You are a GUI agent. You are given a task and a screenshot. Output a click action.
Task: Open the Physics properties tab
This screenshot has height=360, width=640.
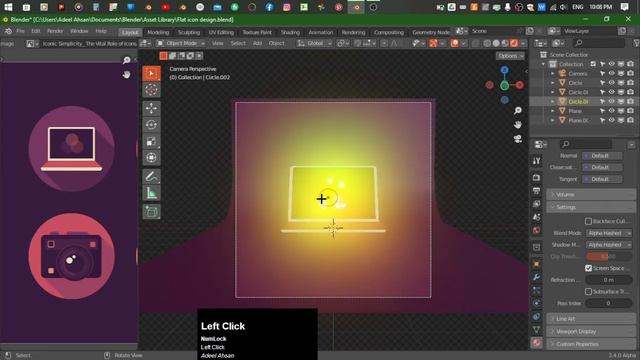coord(536,303)
